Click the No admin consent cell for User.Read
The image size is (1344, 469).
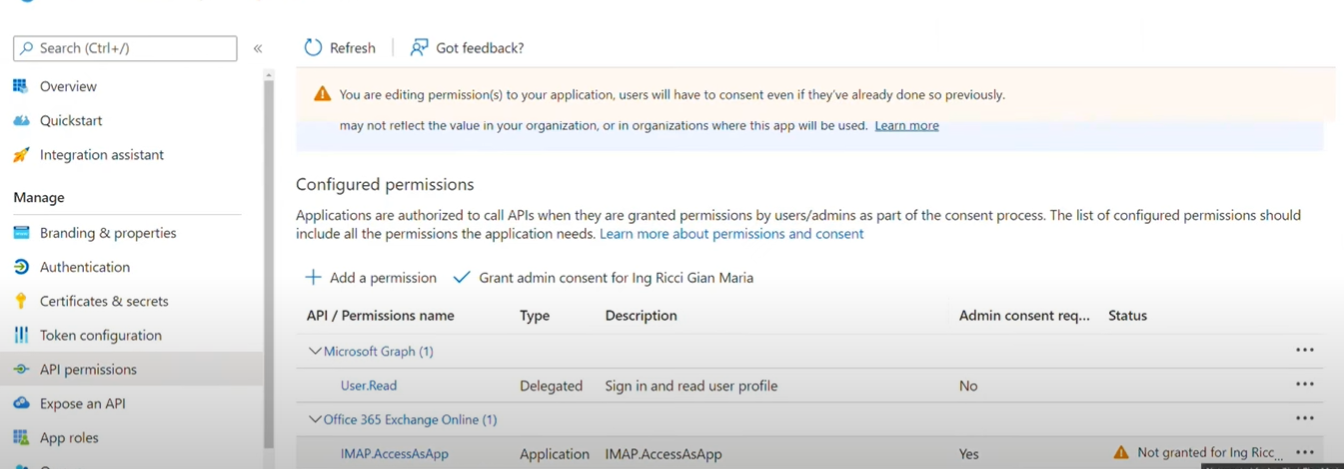click(x=968, y=386)
